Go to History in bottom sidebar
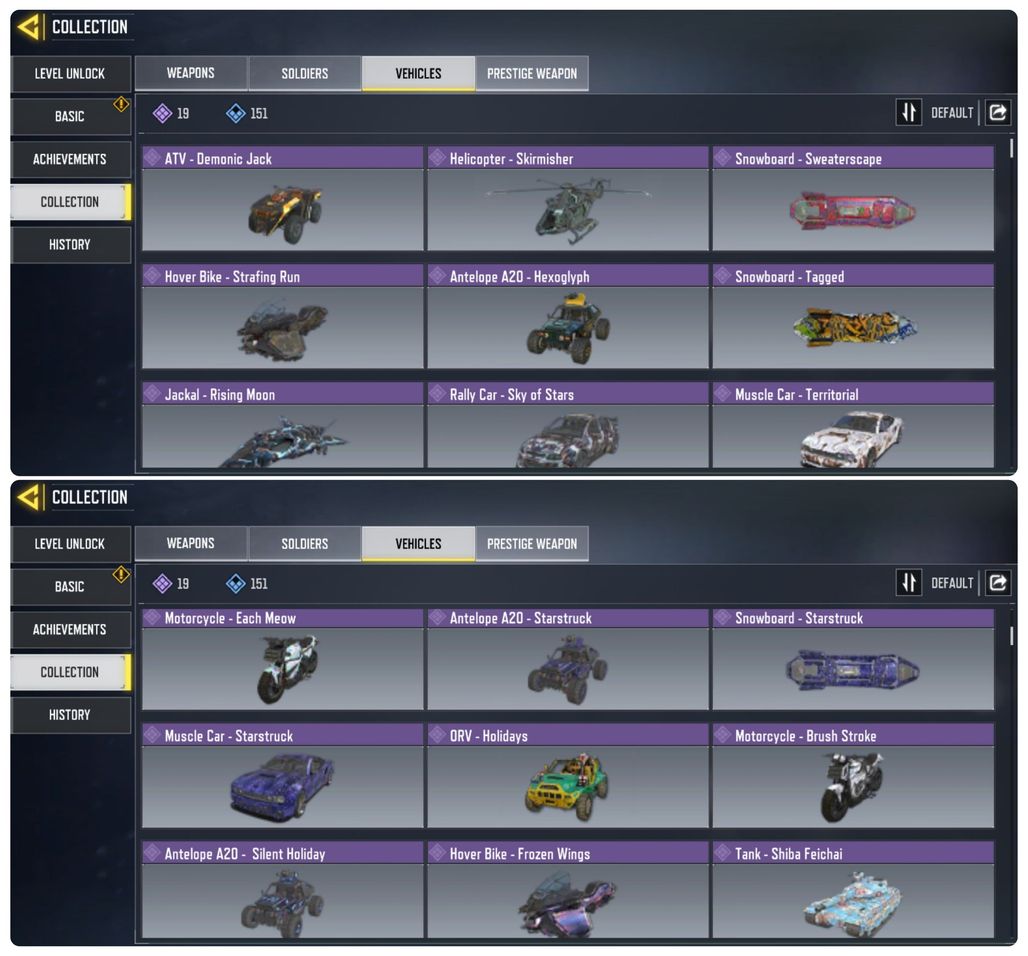 click(70, 715)
